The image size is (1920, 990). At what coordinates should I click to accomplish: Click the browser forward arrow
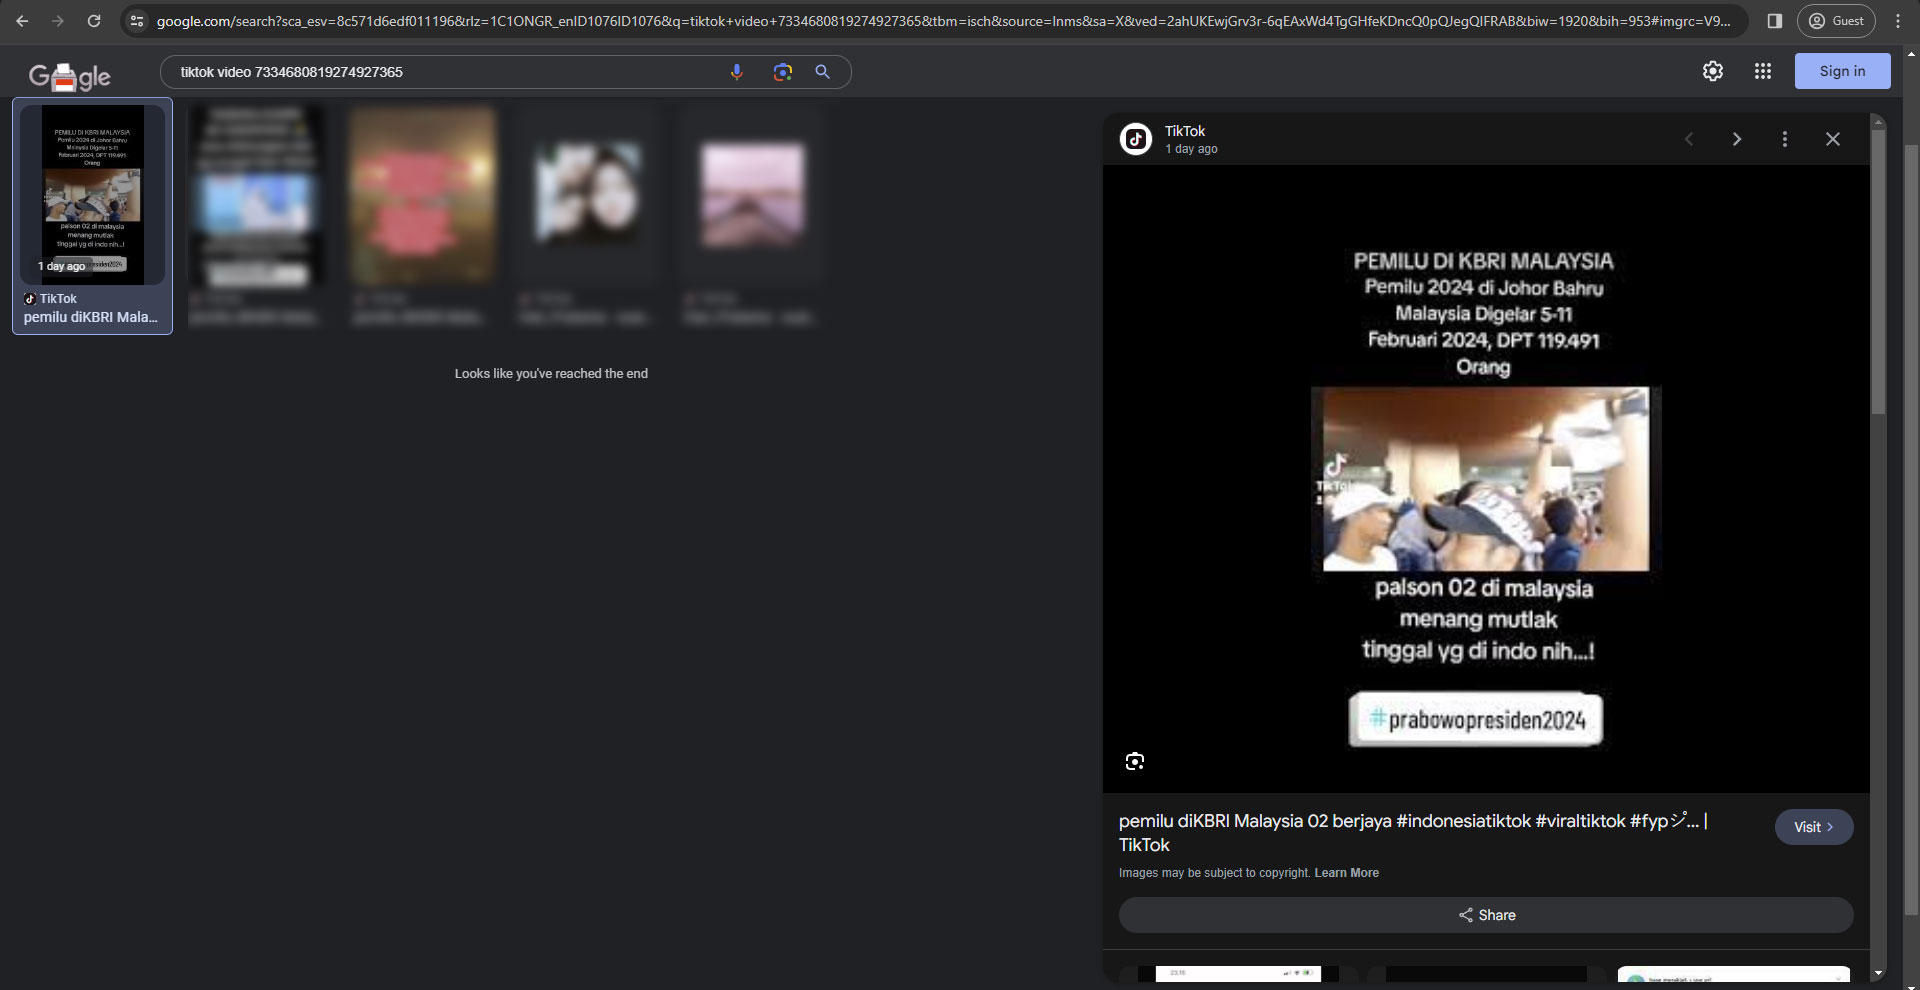tap(58, 21)
